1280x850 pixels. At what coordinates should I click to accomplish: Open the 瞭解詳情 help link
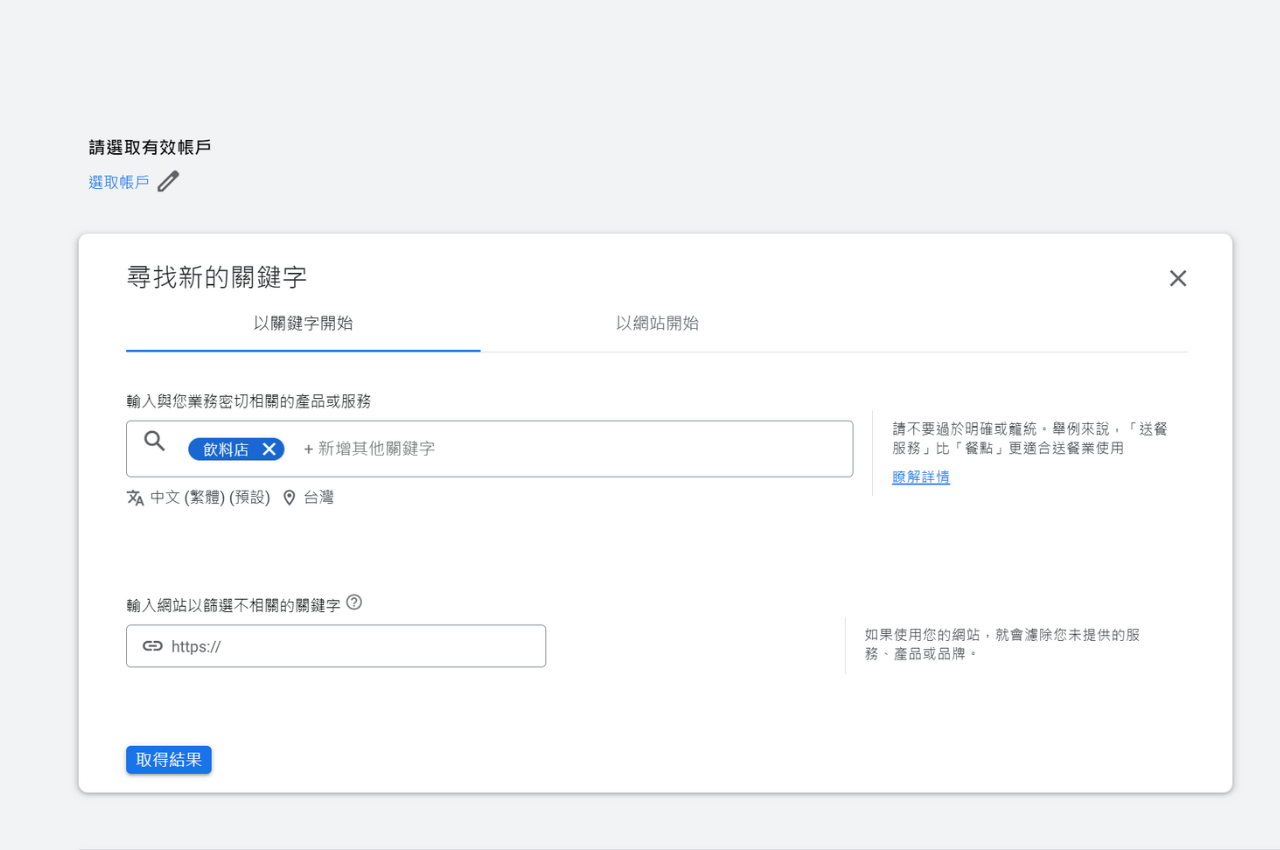point(921,477)
